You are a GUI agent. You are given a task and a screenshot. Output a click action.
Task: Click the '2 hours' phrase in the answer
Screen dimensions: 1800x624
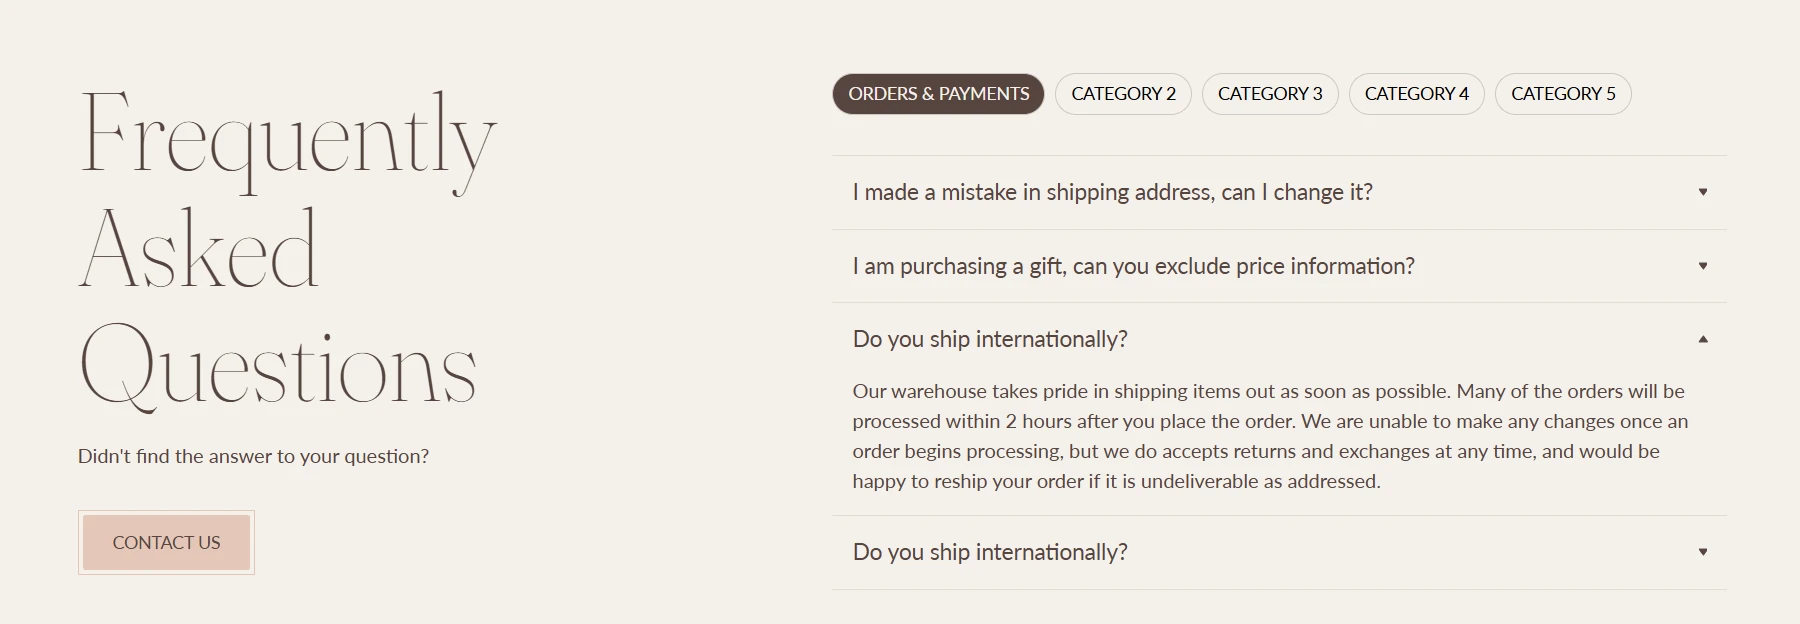1038,421
